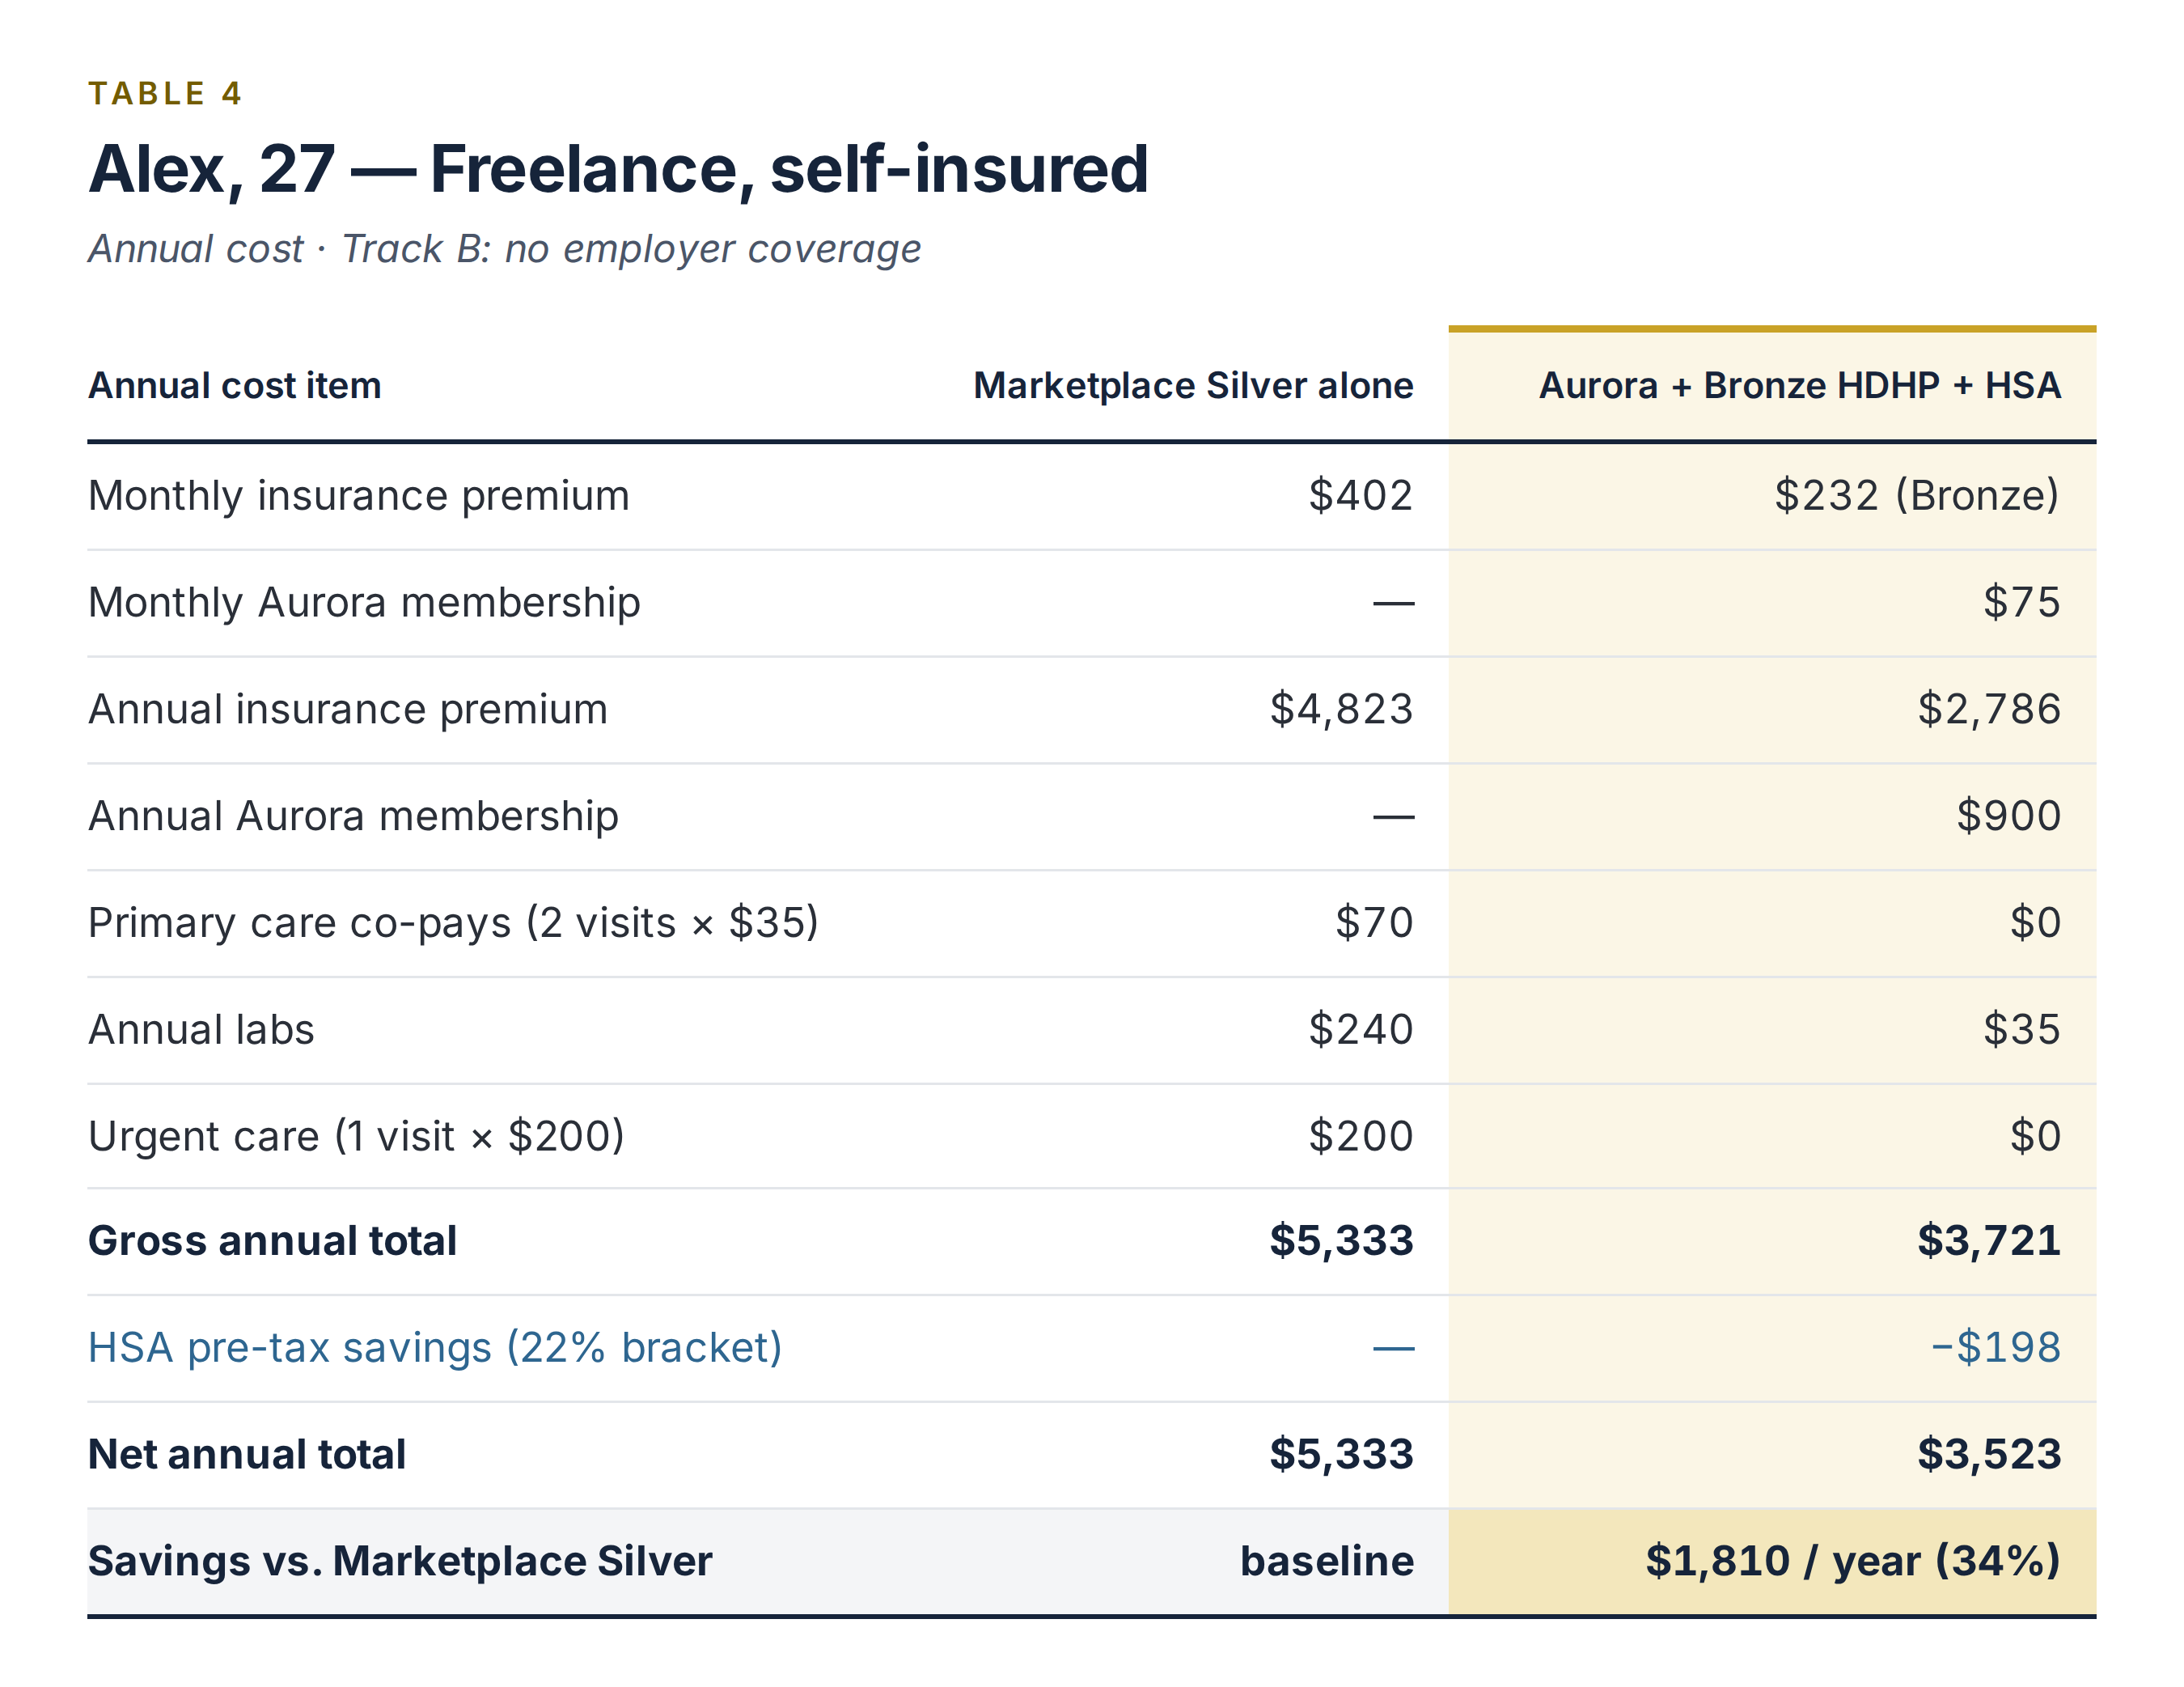Select the '$75' Aurora membership value

[x=2022, y=603]
